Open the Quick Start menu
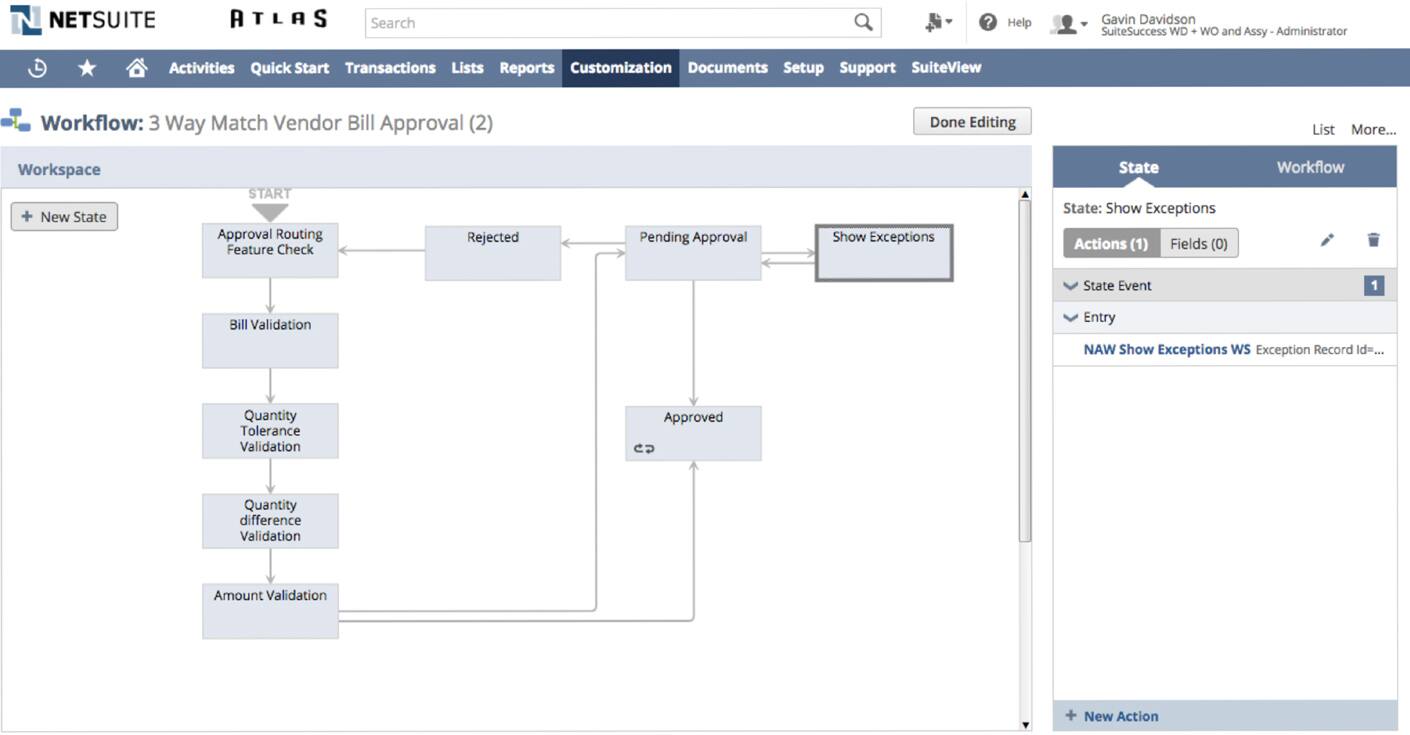Screen dimensions: 1410x735 click(x=289, y=68)
